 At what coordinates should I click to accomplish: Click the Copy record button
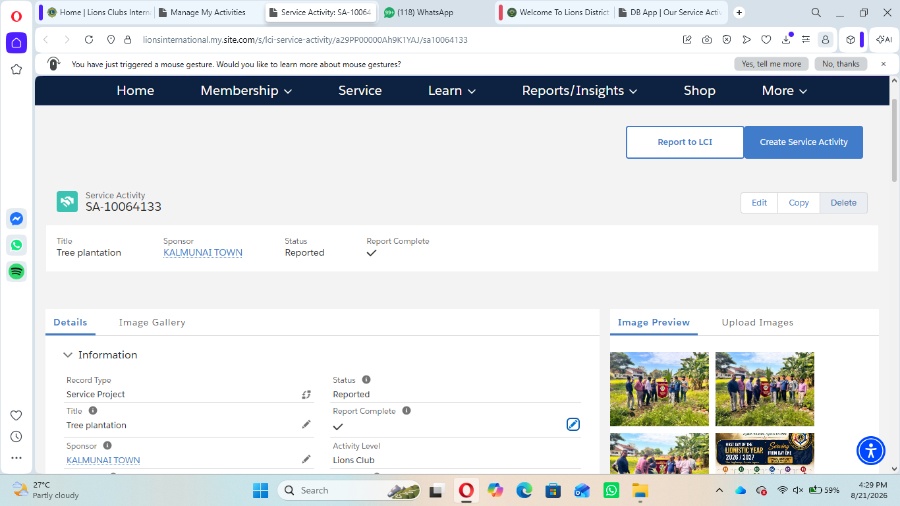click(x=798, y=203)
